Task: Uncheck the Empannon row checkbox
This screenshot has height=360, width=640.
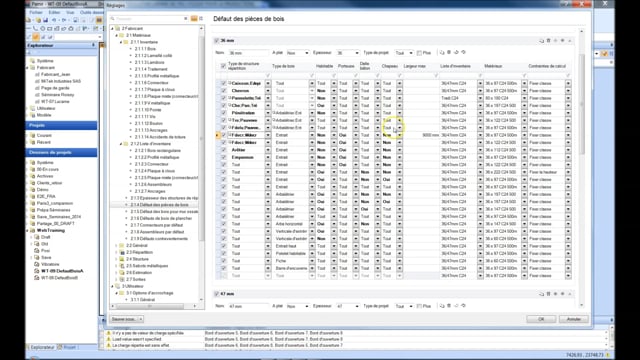Action: click(223, 157)
